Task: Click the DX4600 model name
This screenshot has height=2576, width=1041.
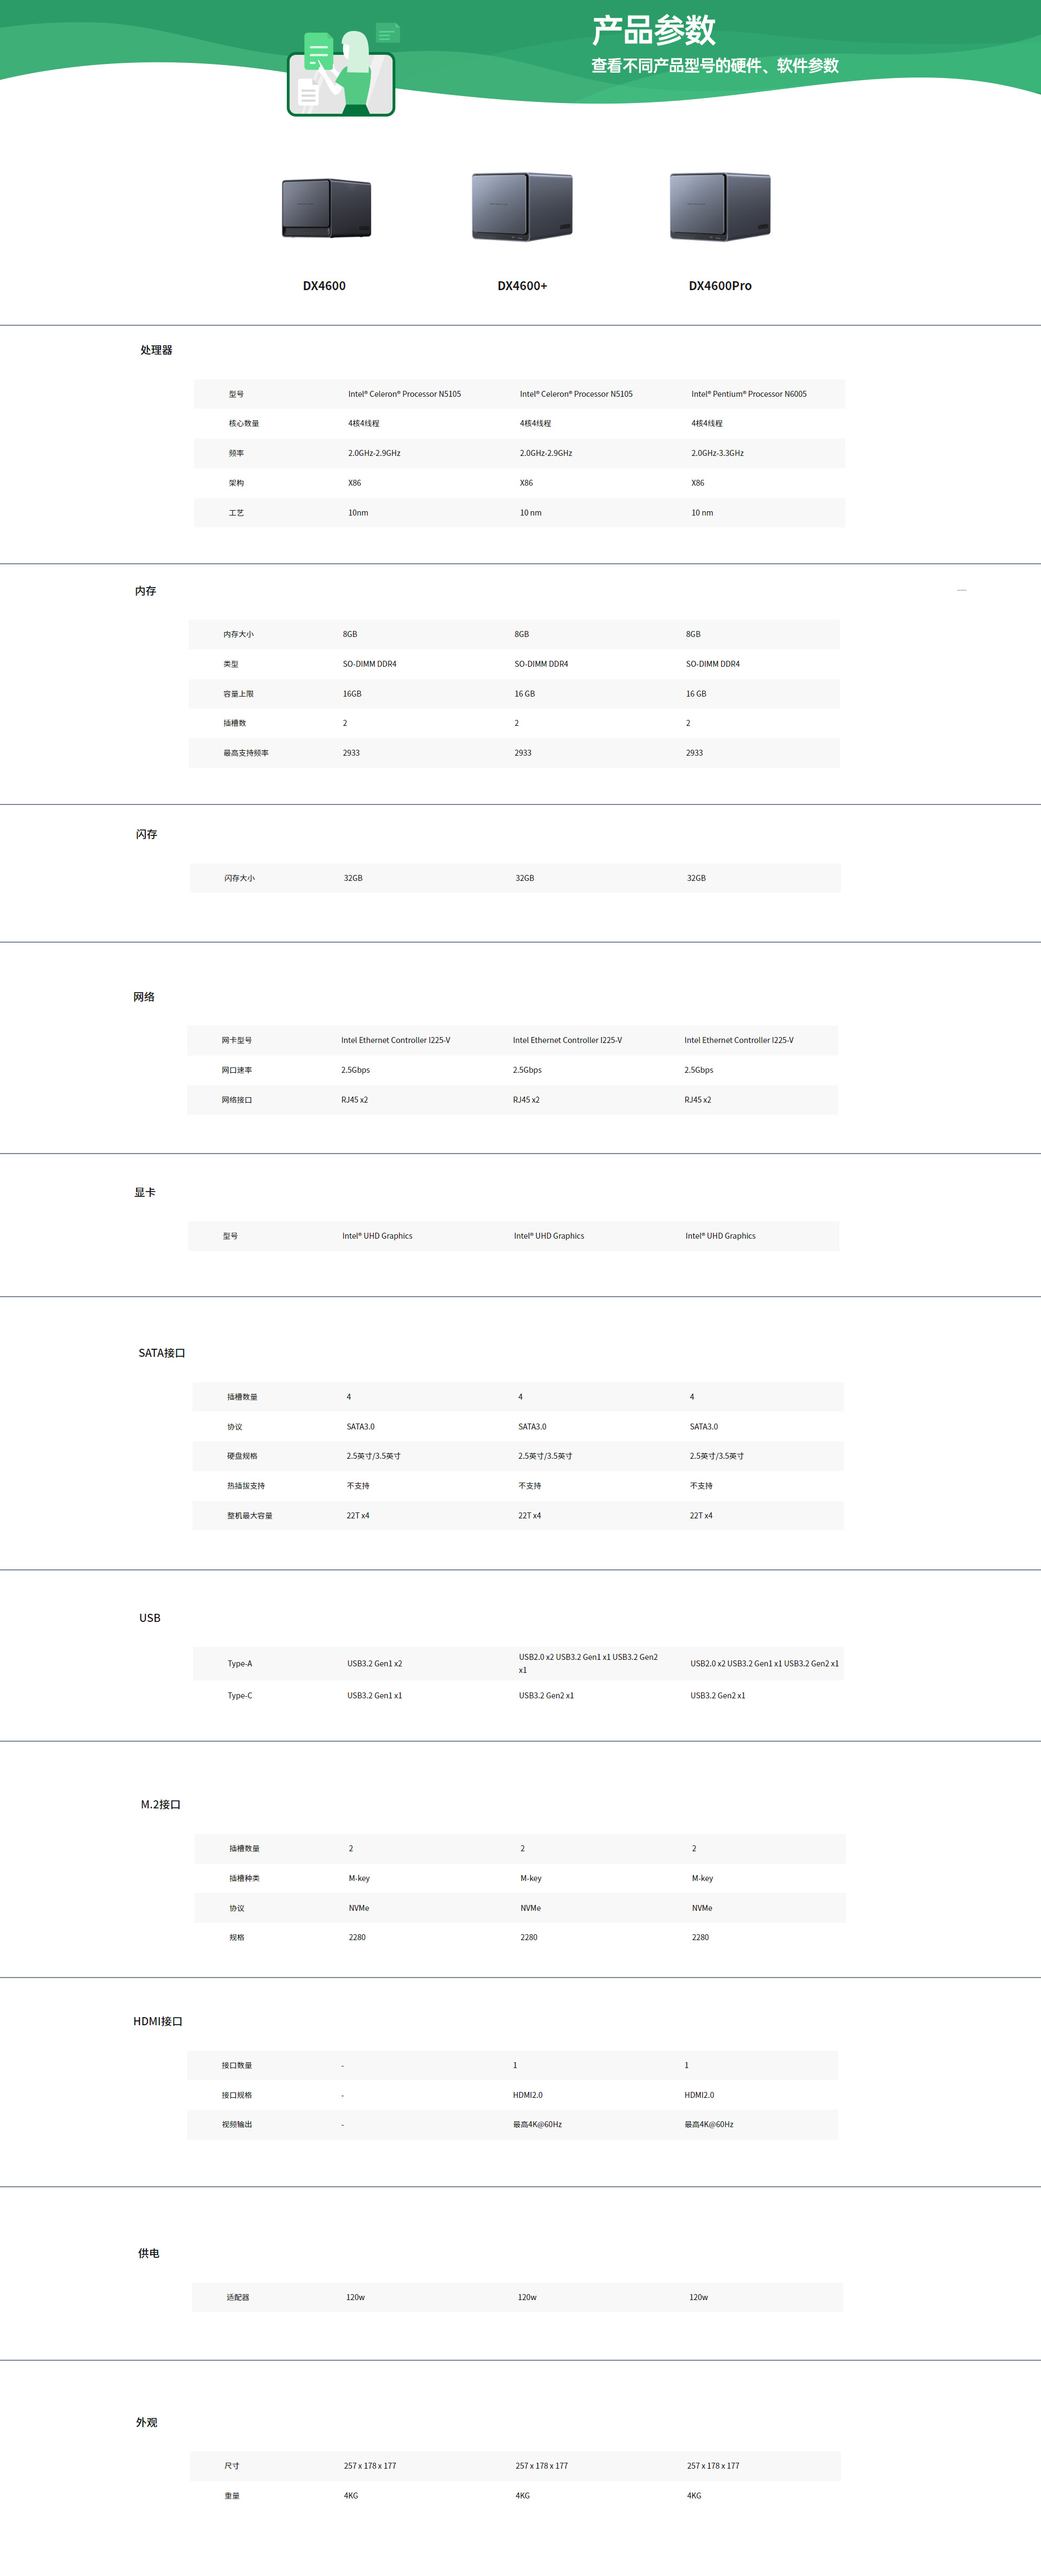Action: coord(324,286)
